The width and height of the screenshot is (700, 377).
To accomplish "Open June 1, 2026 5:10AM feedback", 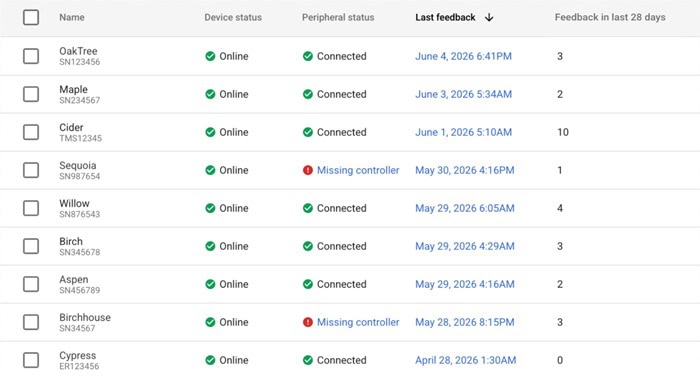I will [x=463, y=132].
